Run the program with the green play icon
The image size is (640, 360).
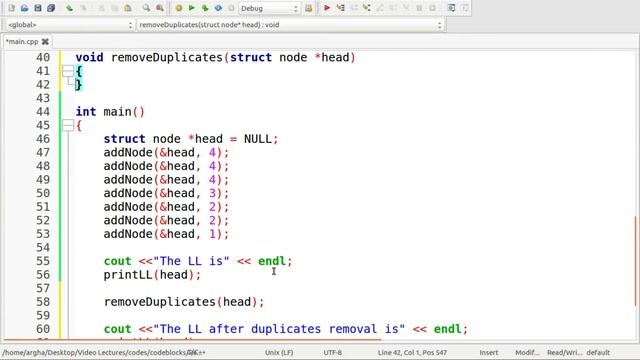[191, 8]
